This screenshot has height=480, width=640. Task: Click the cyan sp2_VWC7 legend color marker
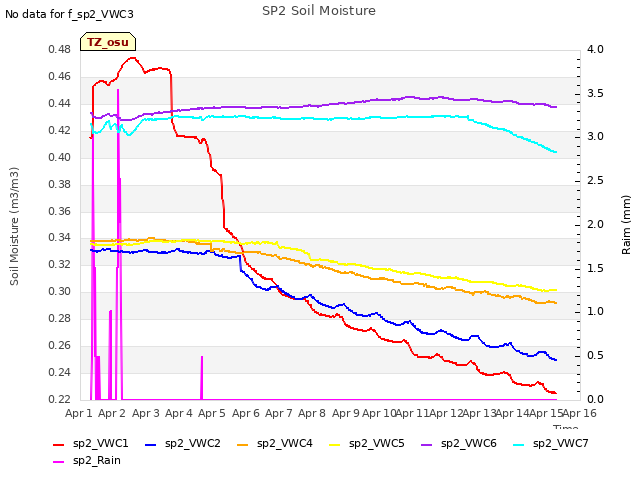[519, 444]
